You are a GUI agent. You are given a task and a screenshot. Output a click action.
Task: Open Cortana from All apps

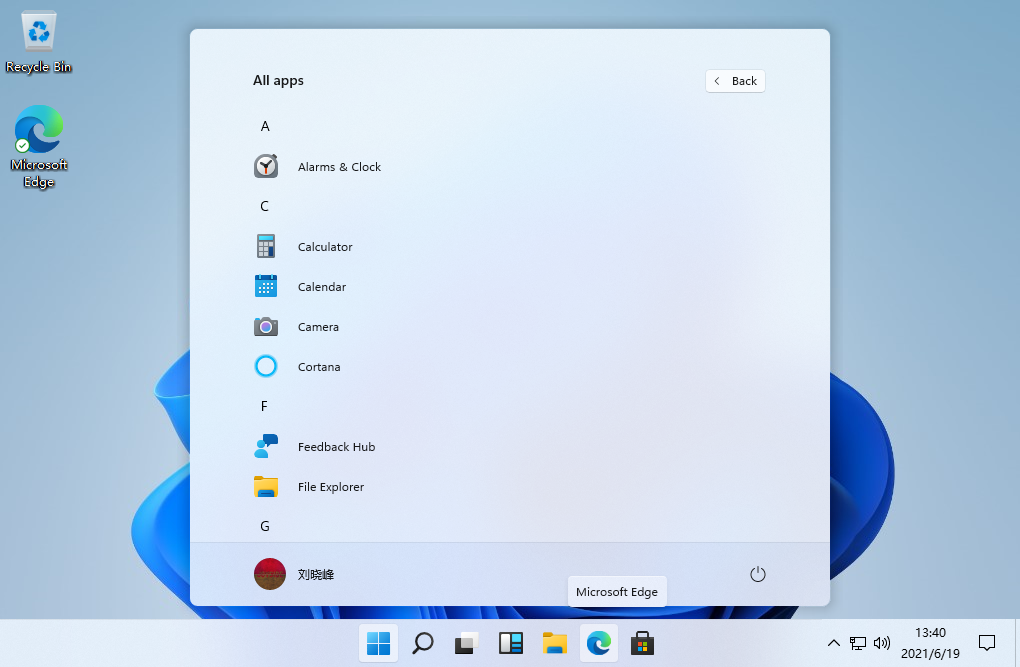click(318, 367)
